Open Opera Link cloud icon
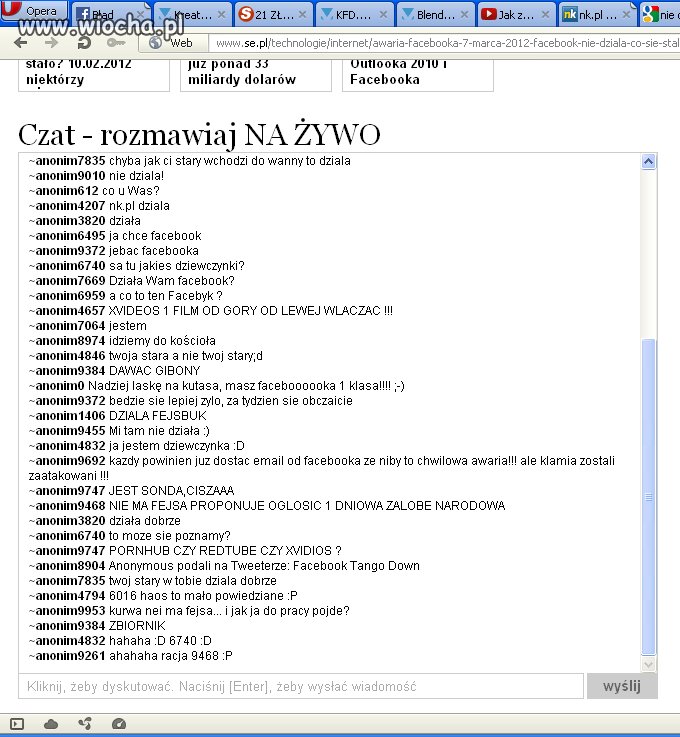Screen dimensions: 680x737 click(x=51, y=724)
